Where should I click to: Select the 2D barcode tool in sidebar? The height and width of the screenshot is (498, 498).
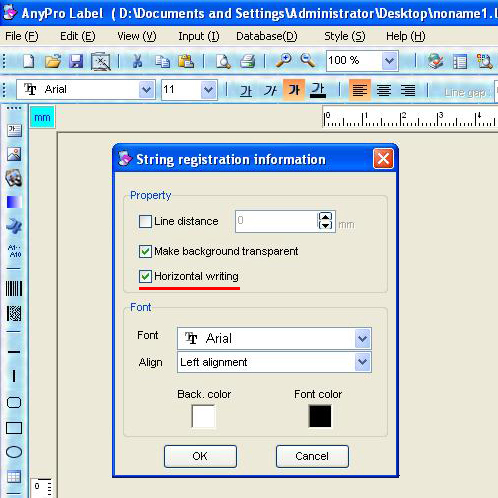click(14, 313)
